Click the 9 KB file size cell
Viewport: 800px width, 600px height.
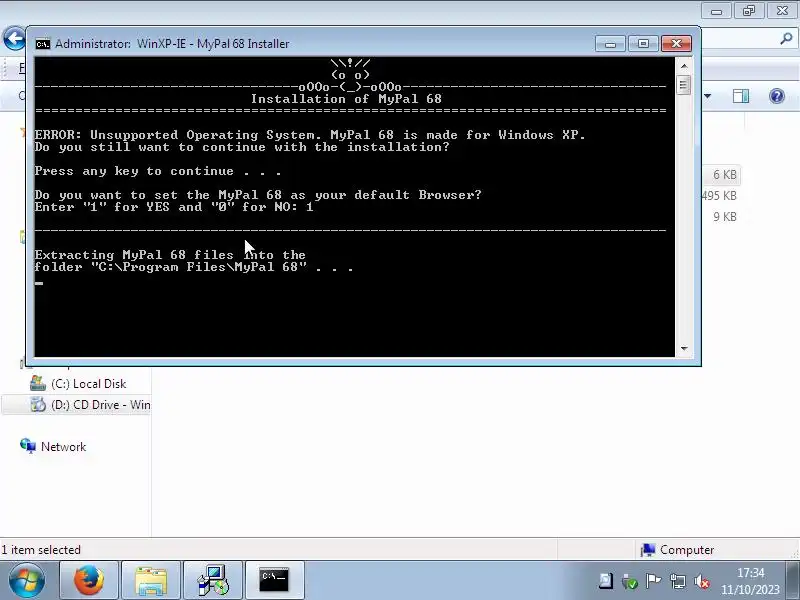coord(725,217)
